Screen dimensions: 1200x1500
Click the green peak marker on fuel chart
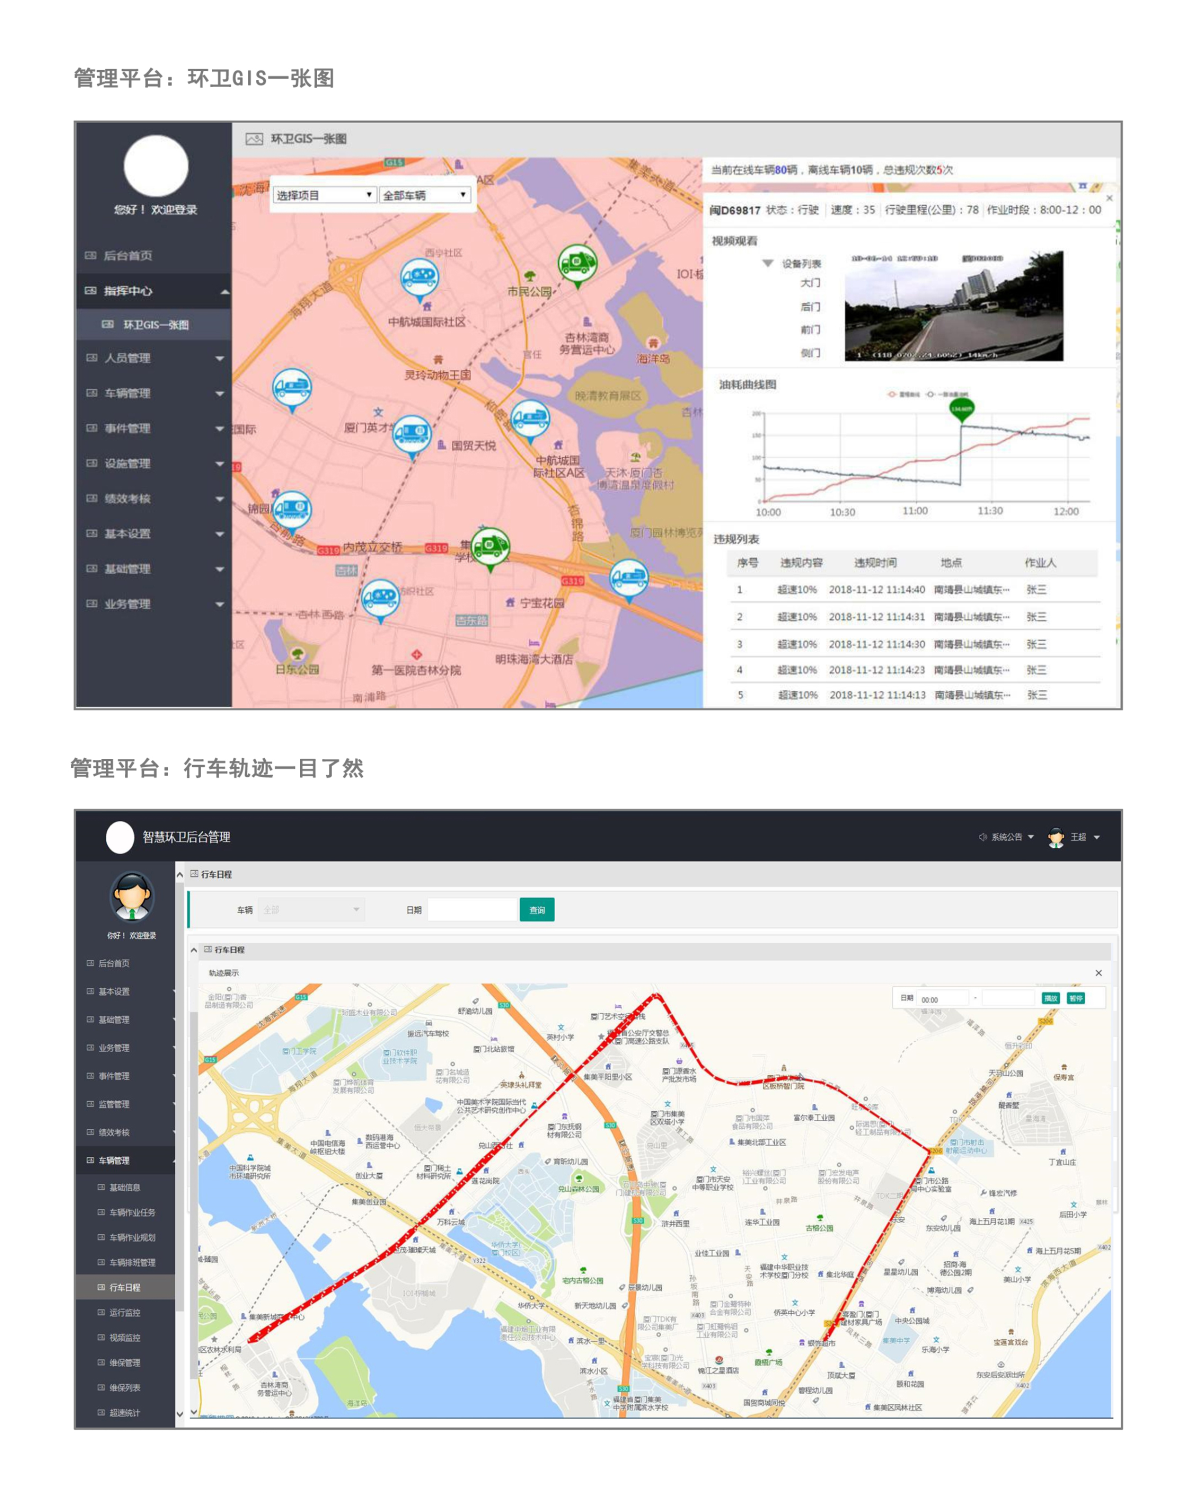pos(961,409)
